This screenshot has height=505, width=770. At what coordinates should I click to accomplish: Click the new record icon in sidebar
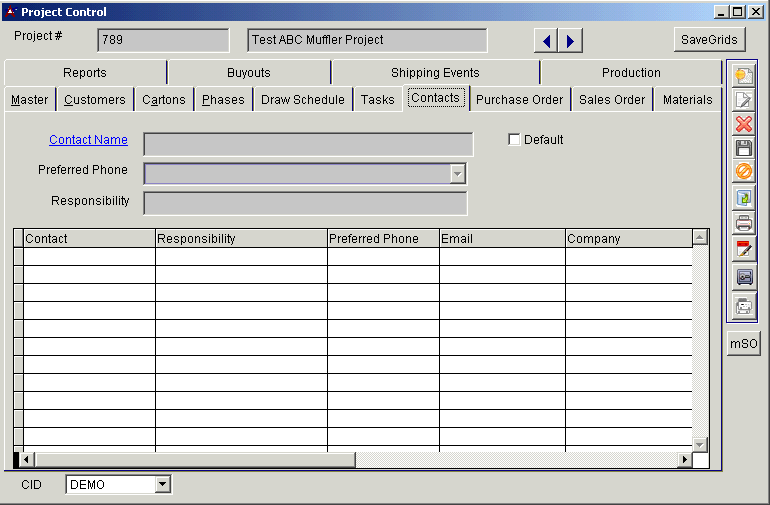coord(743,76)
